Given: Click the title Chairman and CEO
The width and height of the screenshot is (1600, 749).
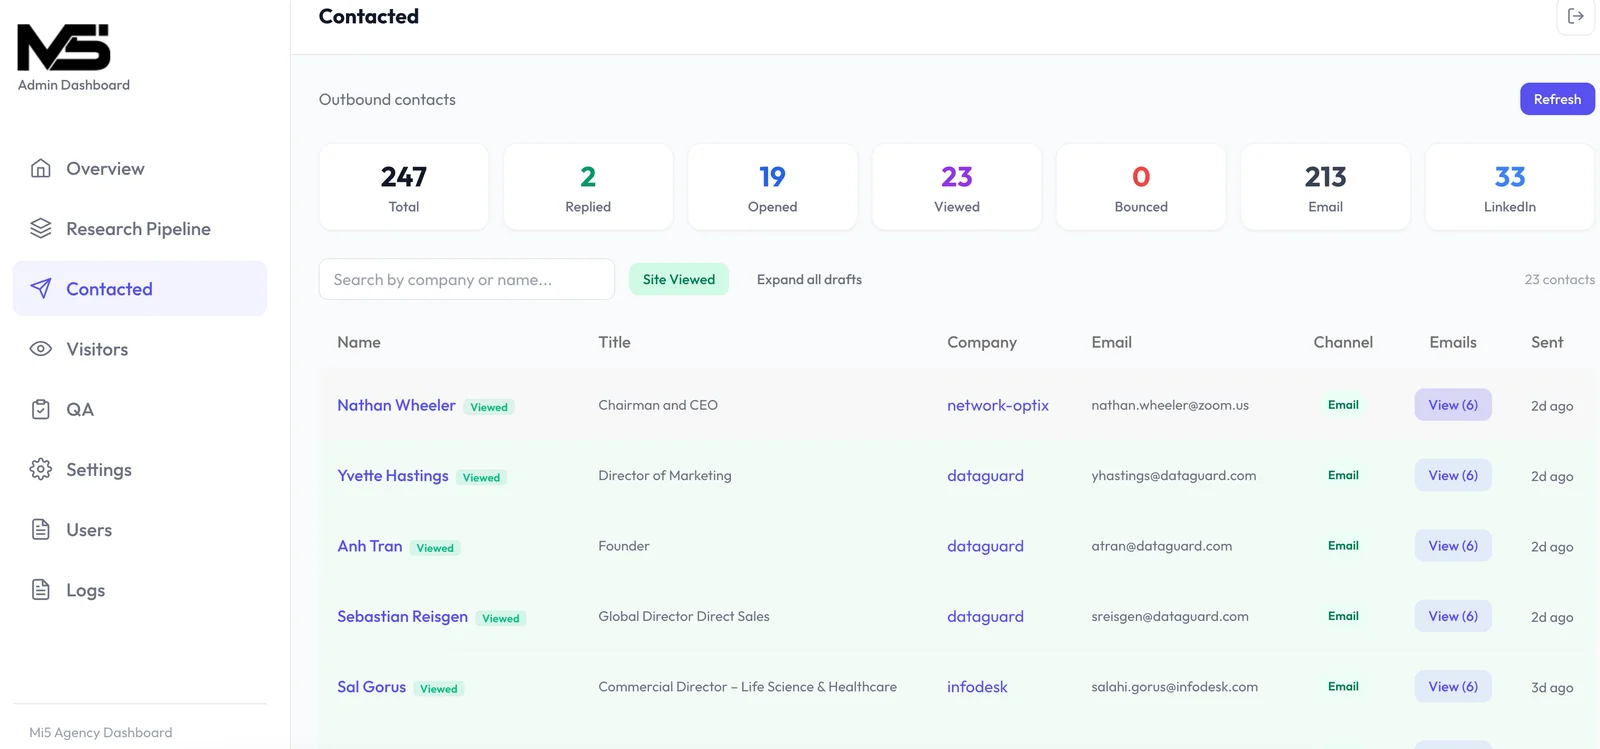Looking at the screenshot, I should pyautogui.click(x=658, y=405).
